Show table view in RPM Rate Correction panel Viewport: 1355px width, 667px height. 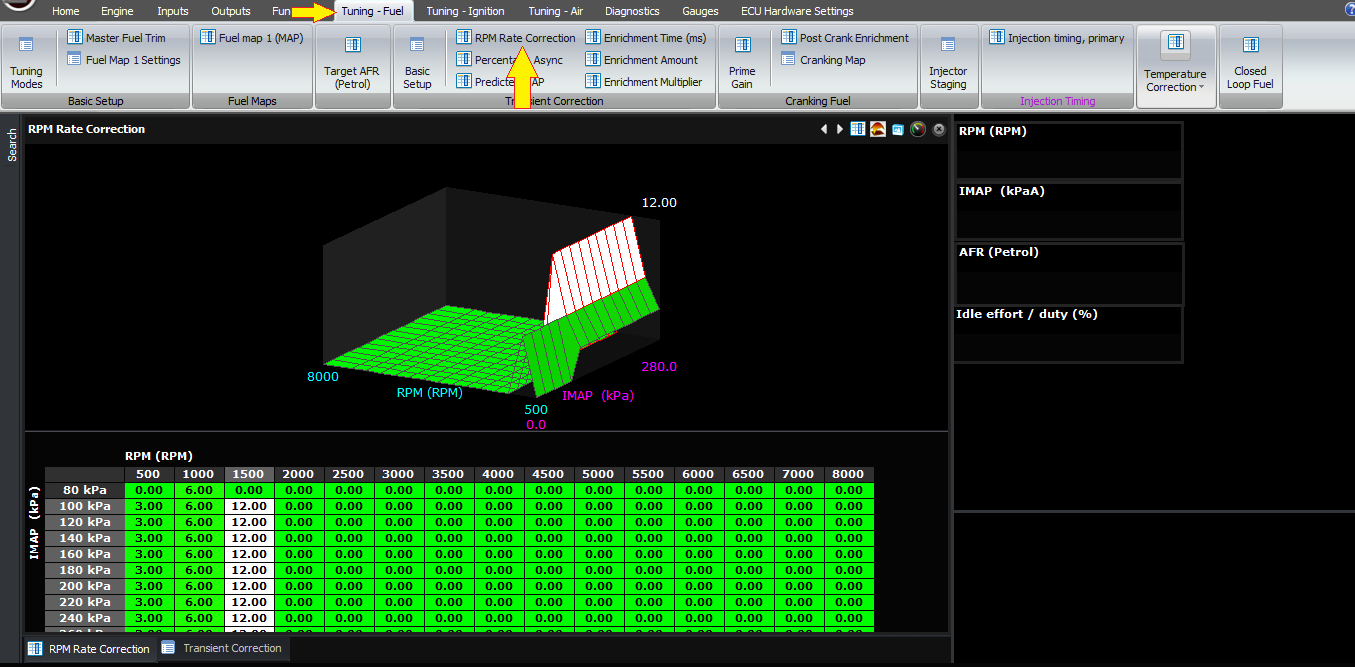point(858,129)
